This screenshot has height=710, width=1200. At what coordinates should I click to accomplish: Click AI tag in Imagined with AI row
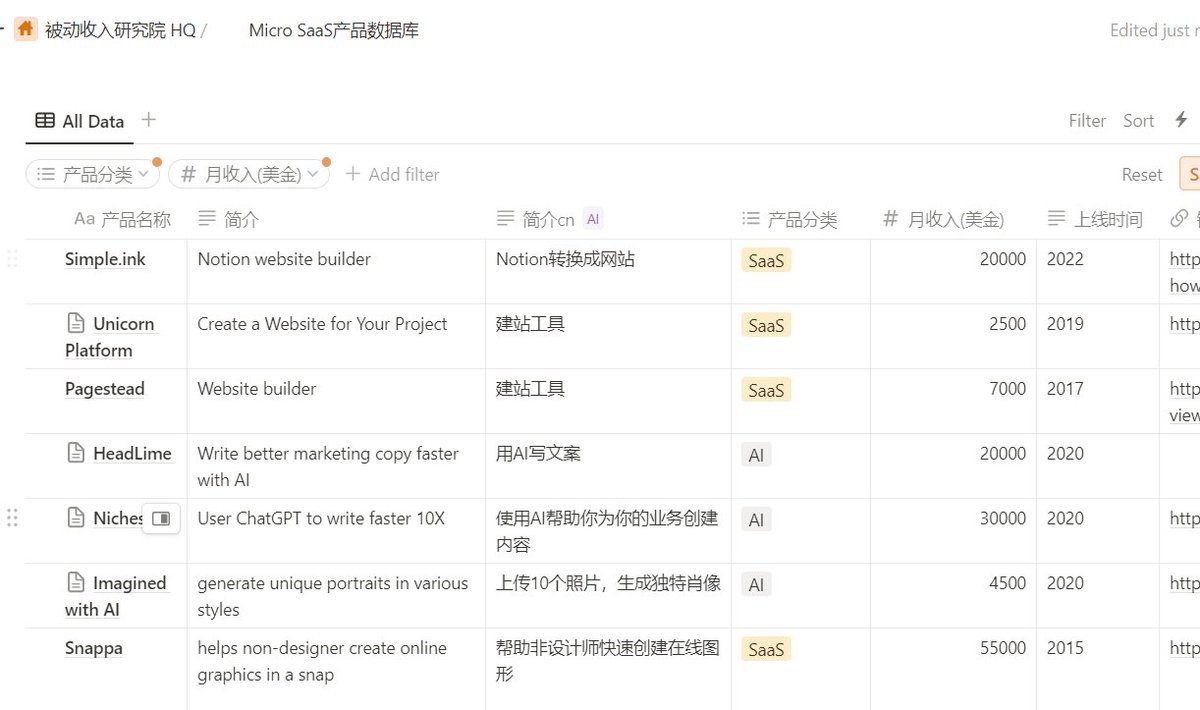756,584
